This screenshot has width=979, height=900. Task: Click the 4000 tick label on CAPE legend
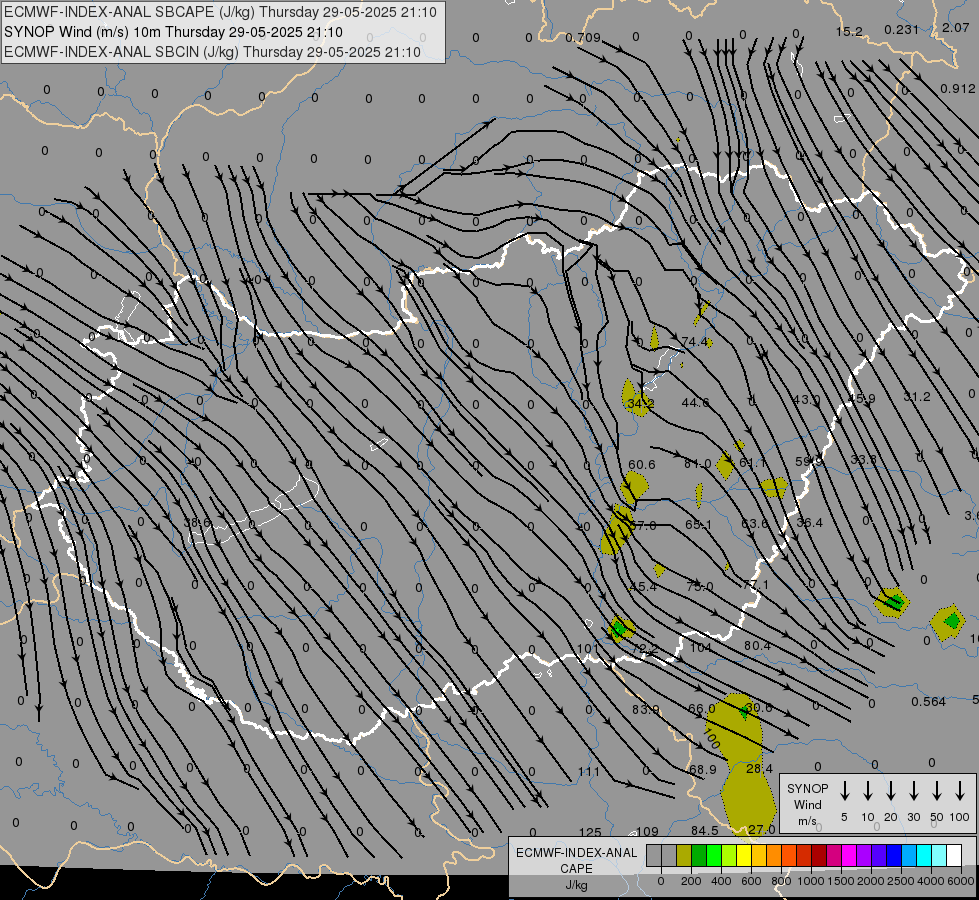point(931,881)
